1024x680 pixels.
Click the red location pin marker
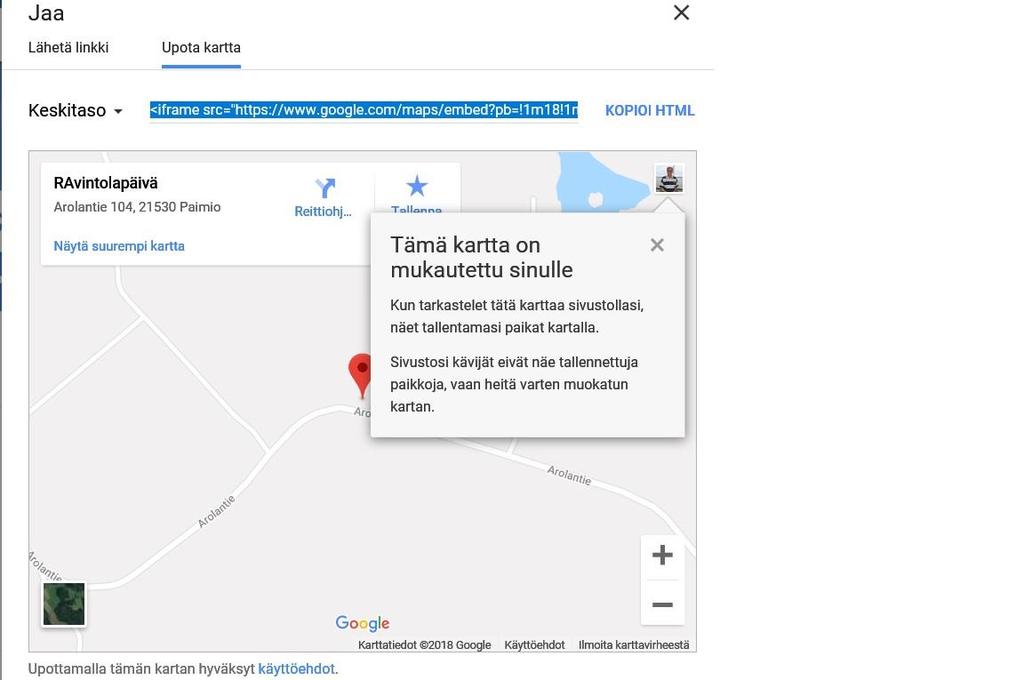click(360, 376)
